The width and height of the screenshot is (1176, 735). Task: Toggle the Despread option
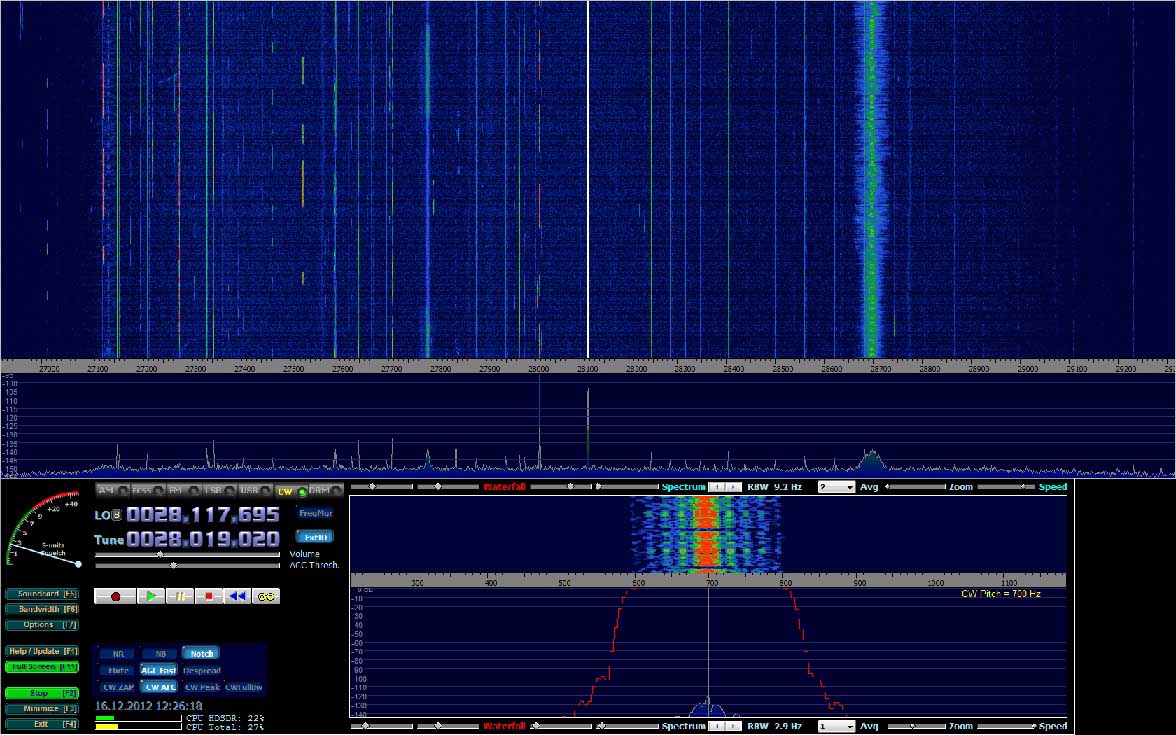[x=202, y=670]
